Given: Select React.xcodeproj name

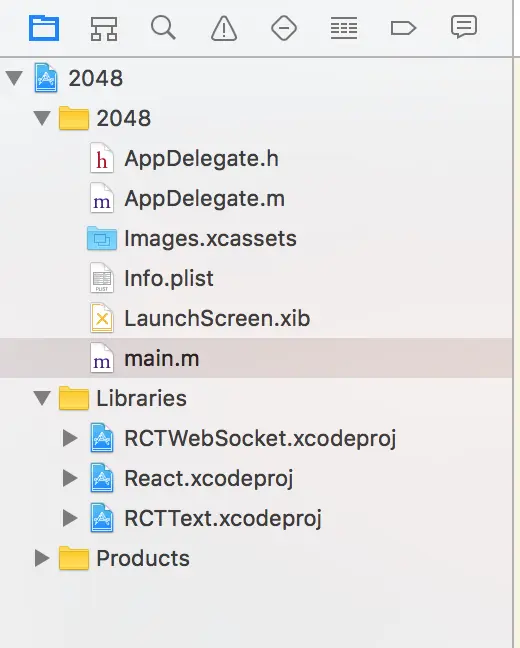Looking at the screenshot, I should point(209,479).
